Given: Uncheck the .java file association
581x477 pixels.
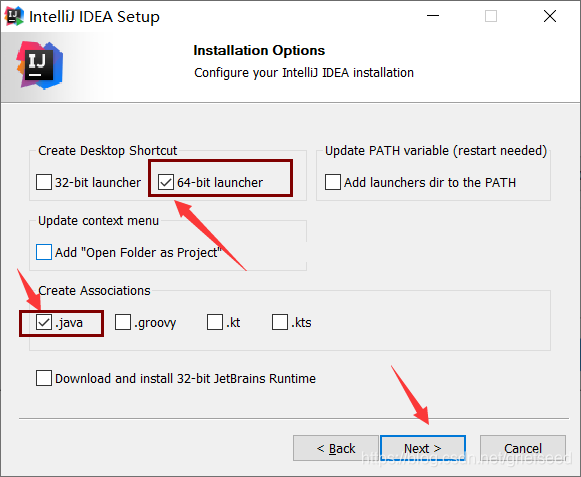Looking at the screenshot, I should pos(44,322).
